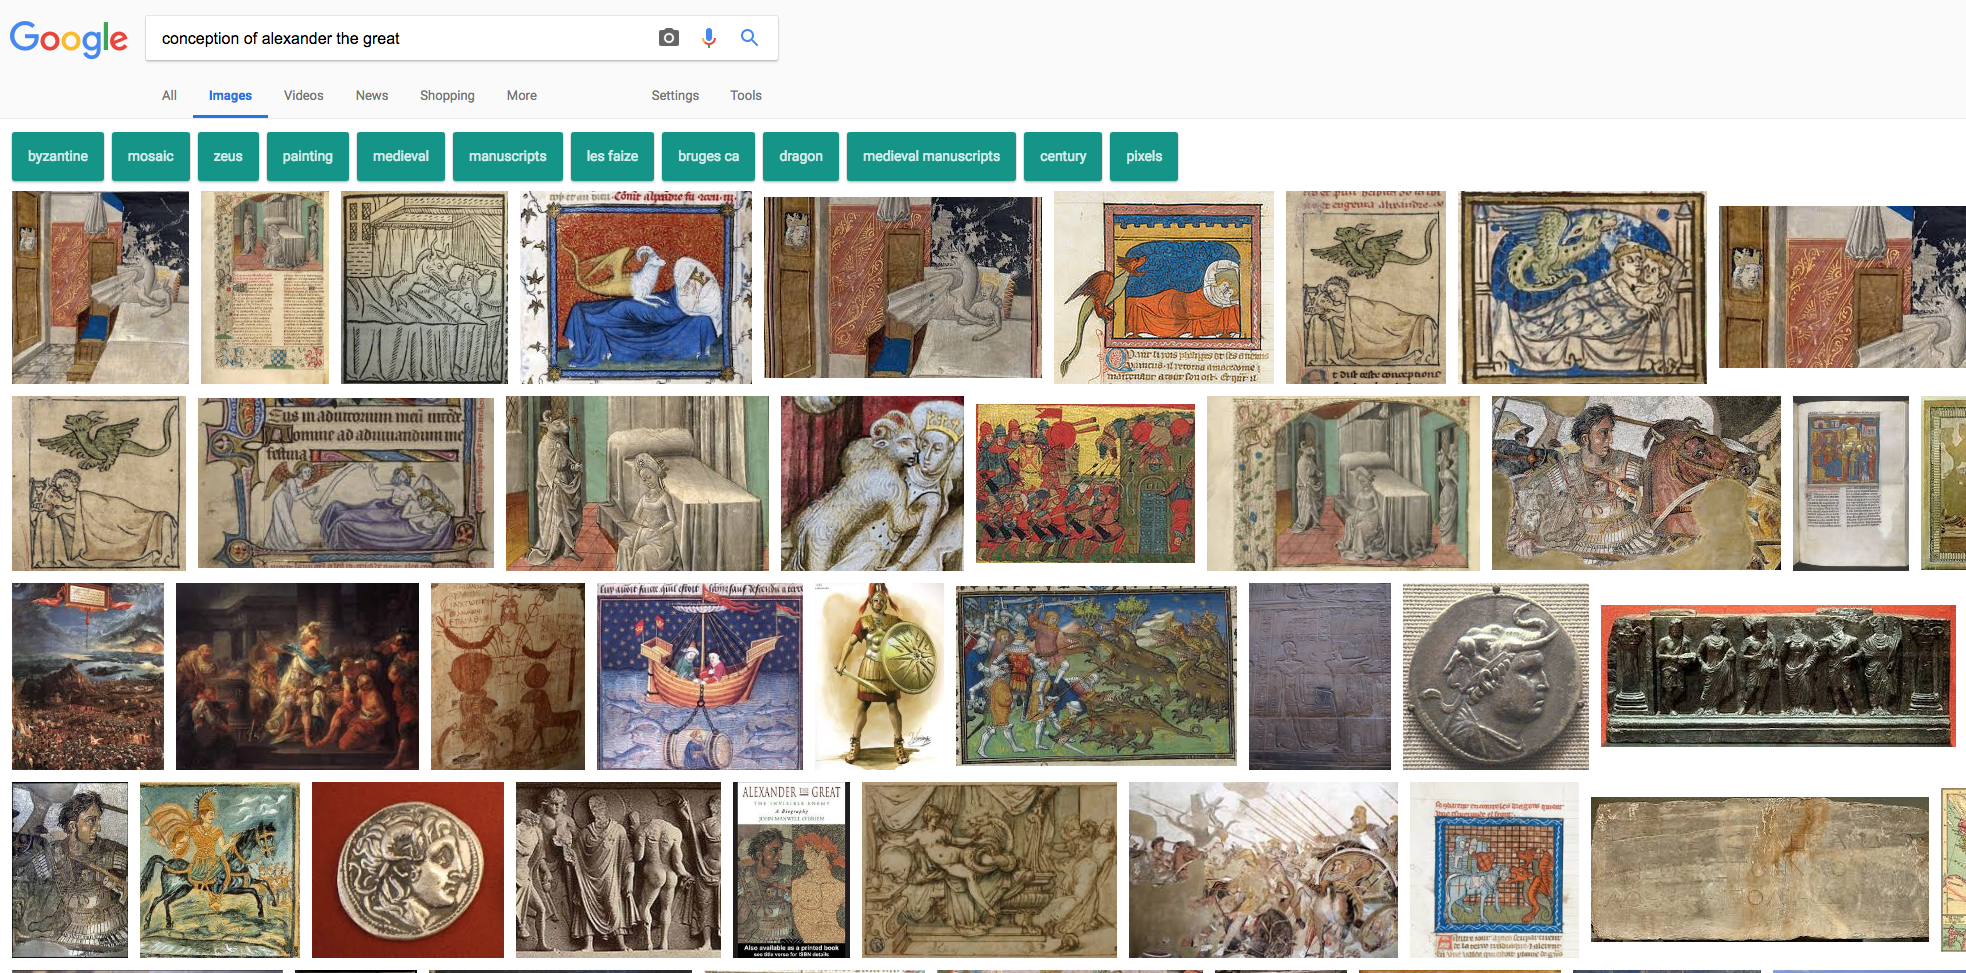The width and height of the screenshot is (1966, 973).
Task: Open warrior with star shield illustration
Action: click(879, 676)
